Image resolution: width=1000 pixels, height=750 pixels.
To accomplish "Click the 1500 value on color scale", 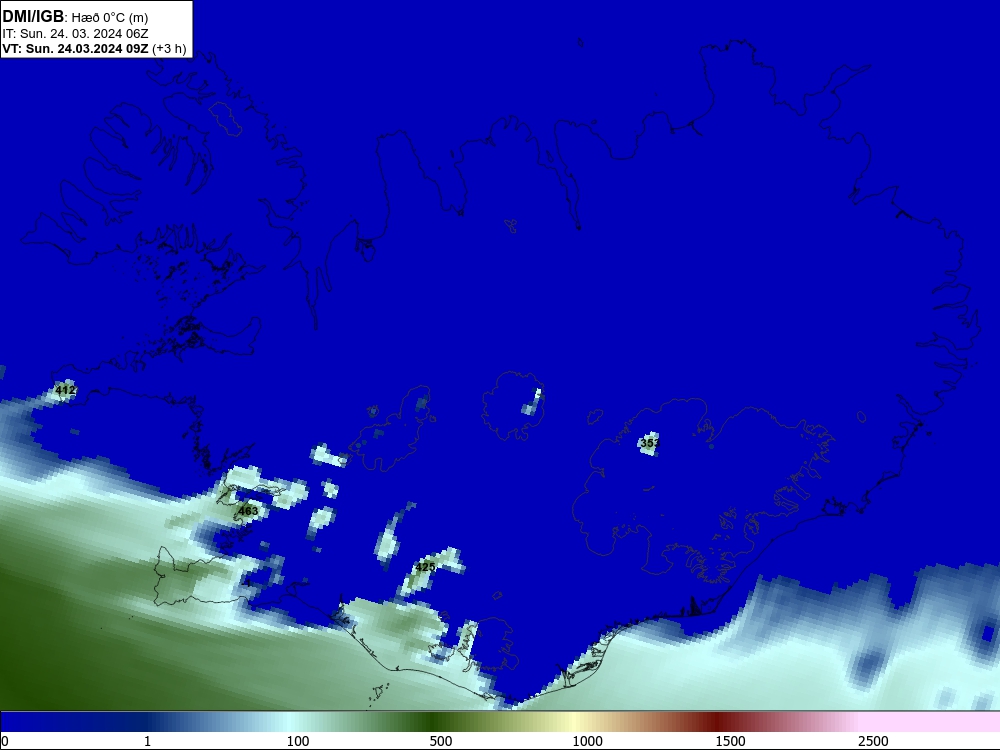I will pyautogui.click(x=730, y=741).
